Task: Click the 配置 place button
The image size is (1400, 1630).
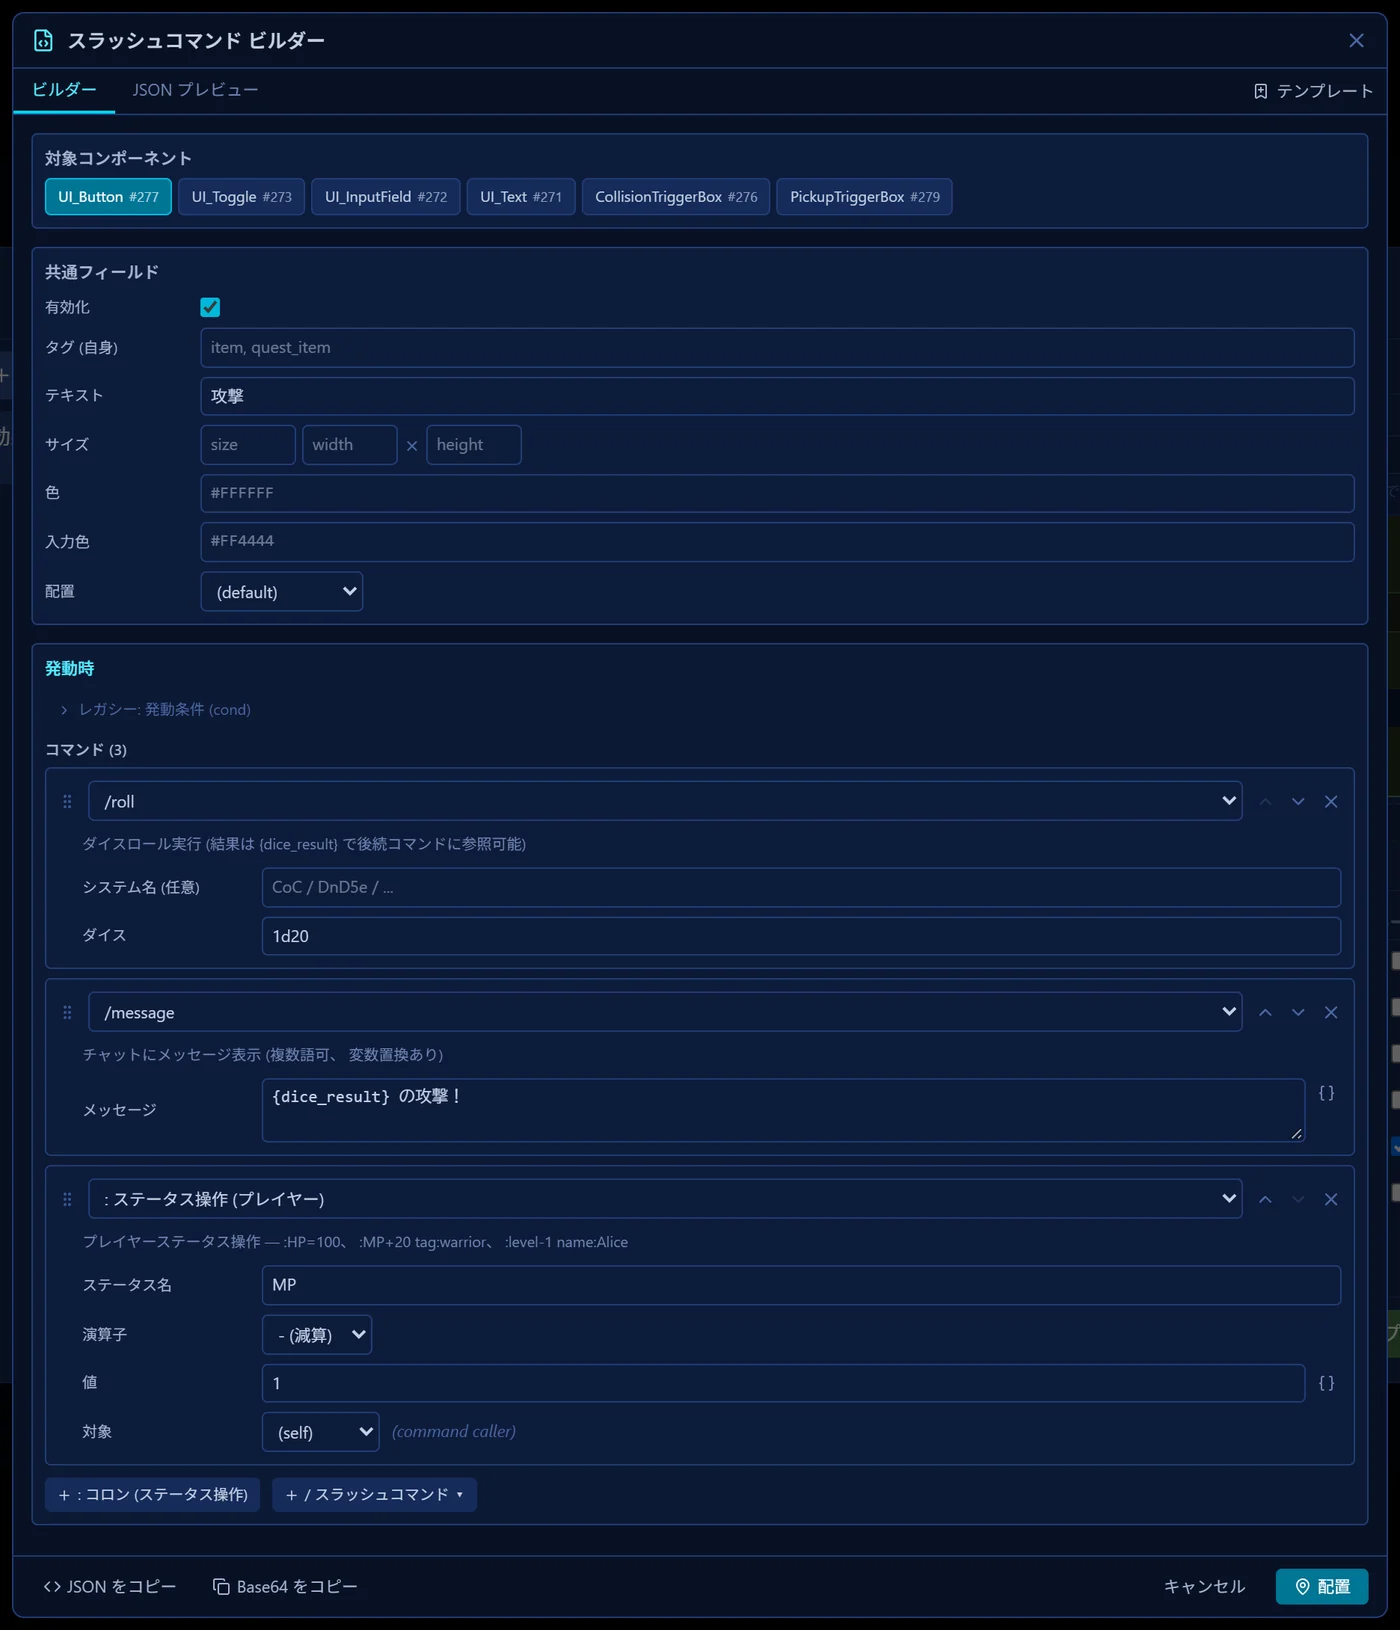Action: [x=1322, y=1587]
